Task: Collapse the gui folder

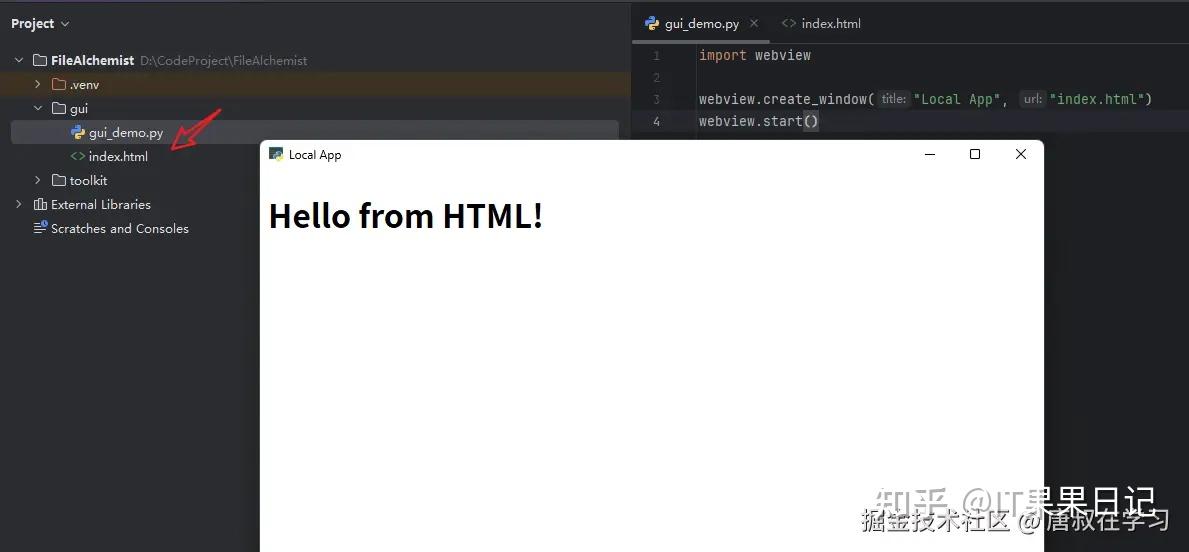Action: [37, 108]
